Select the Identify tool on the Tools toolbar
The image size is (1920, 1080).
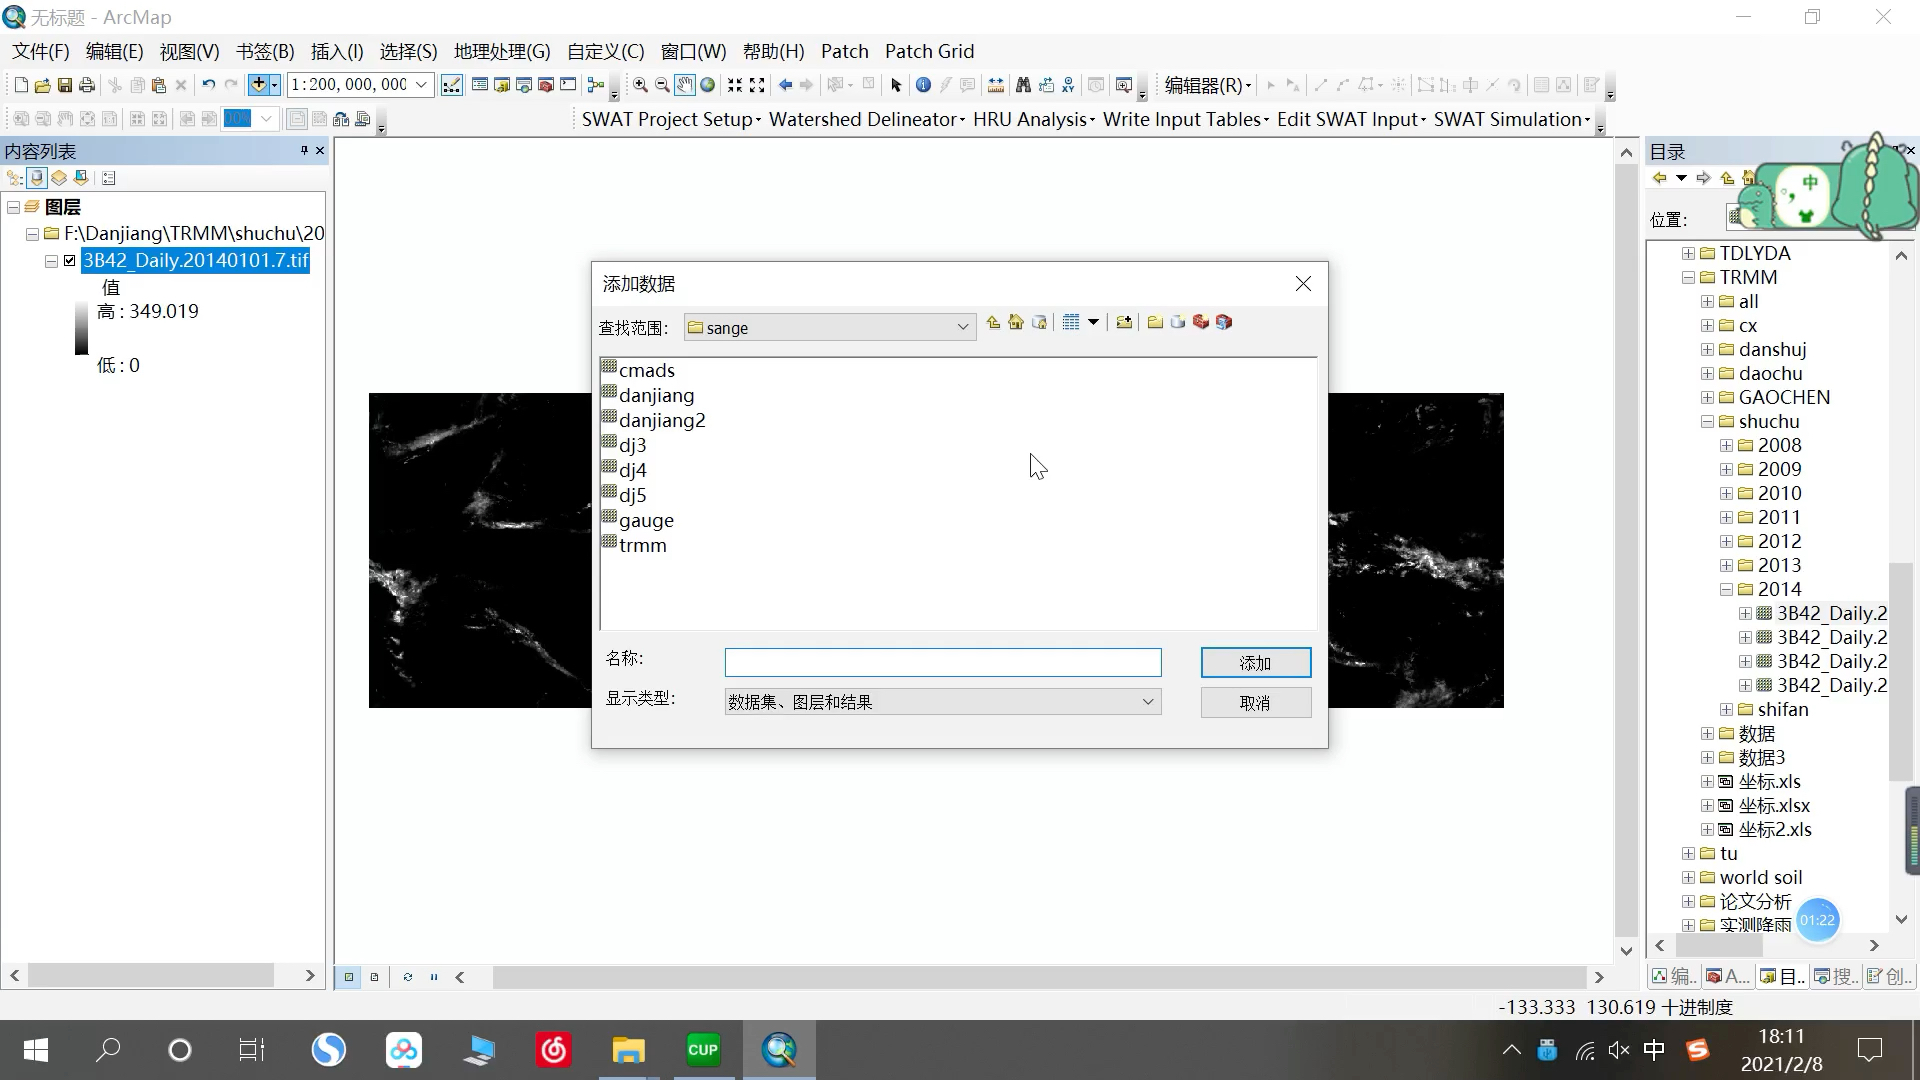pos(923,85)
